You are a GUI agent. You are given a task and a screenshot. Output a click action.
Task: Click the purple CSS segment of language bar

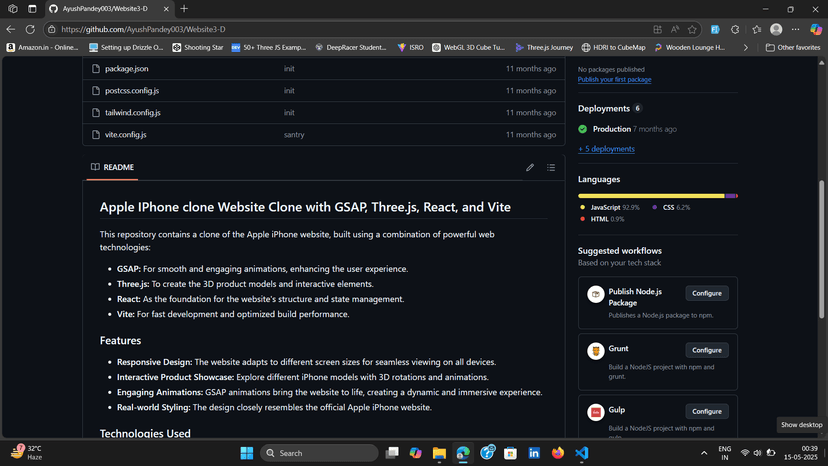point(730,196)
